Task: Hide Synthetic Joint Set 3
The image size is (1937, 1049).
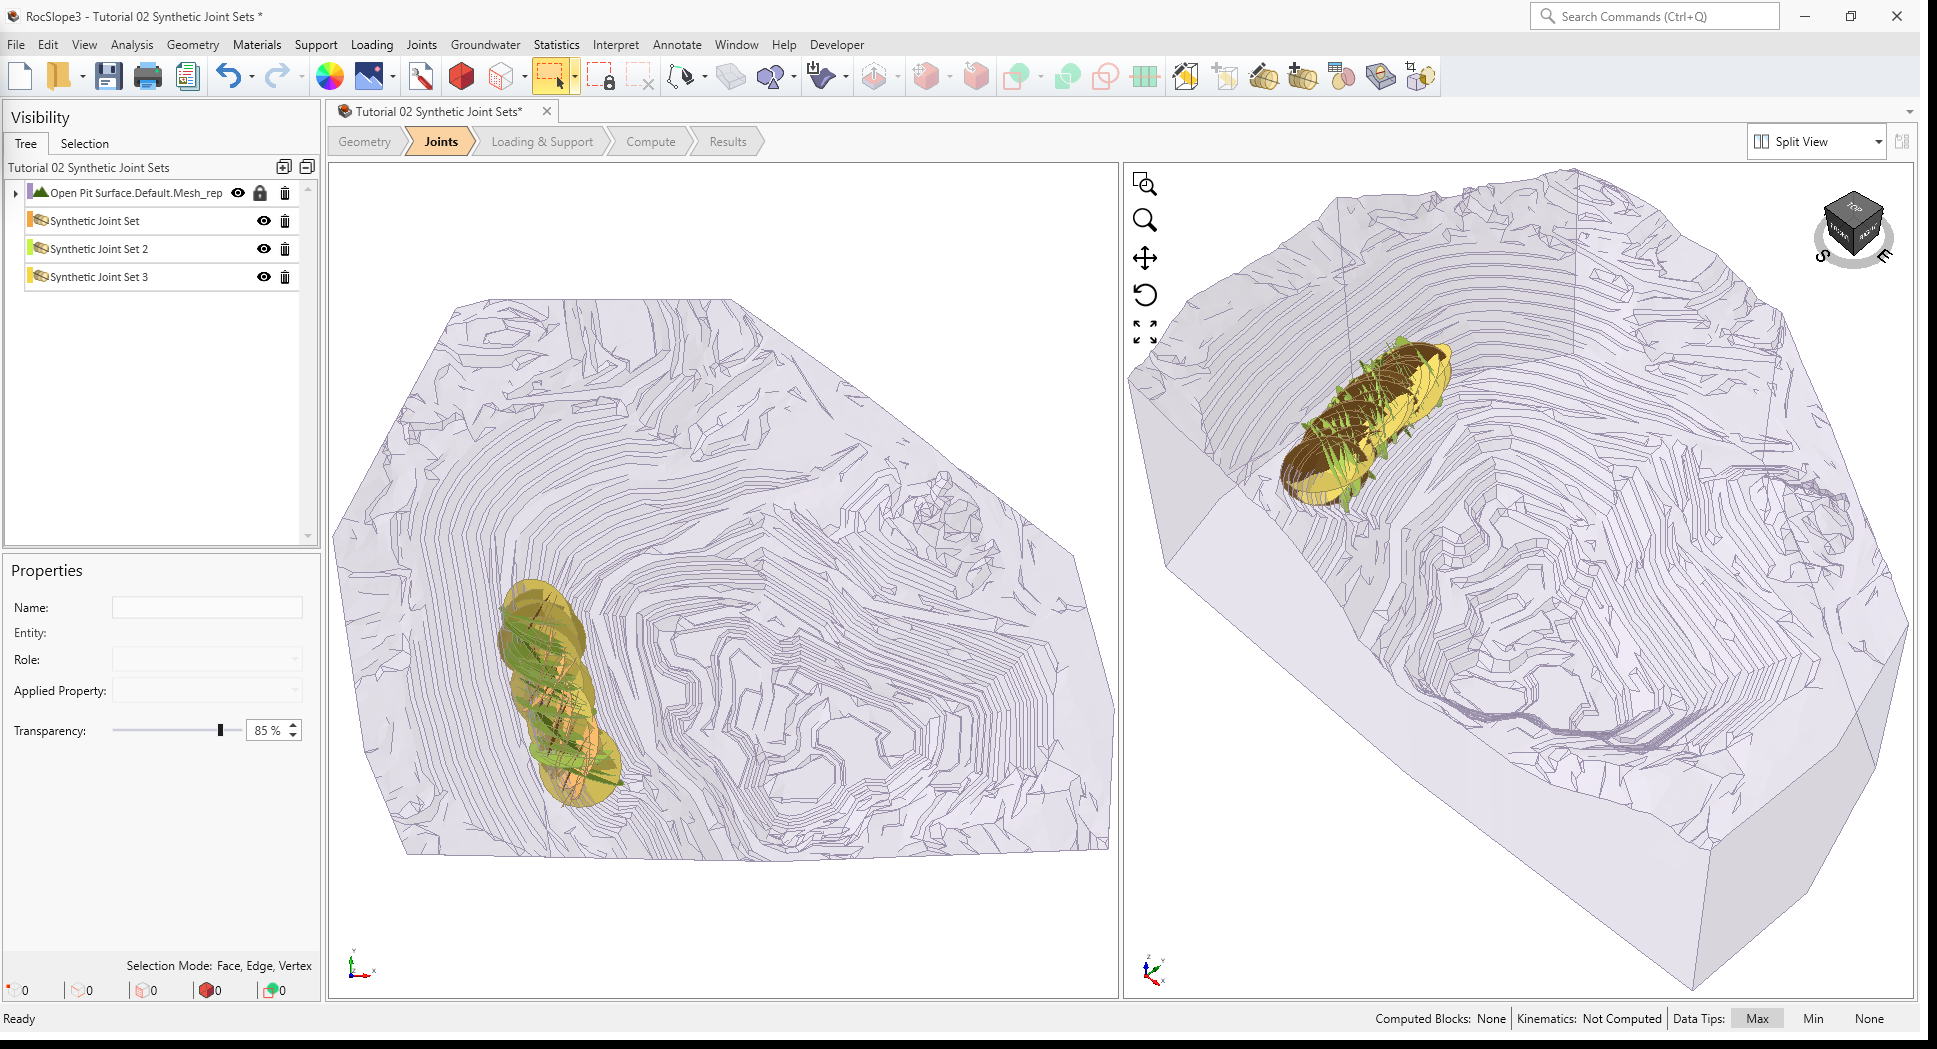Action: 264,277
